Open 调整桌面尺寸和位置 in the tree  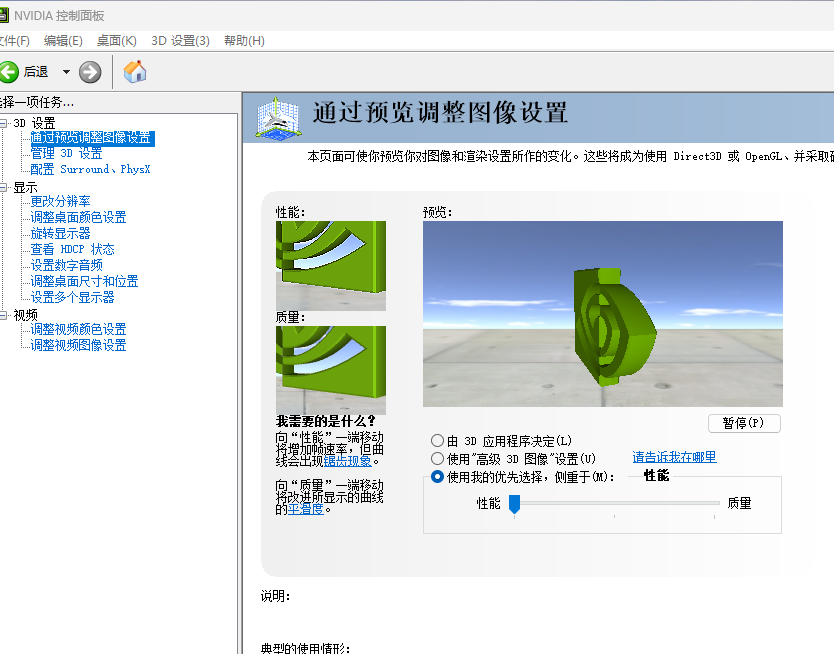pyautogui.click(x=84, y=281)
